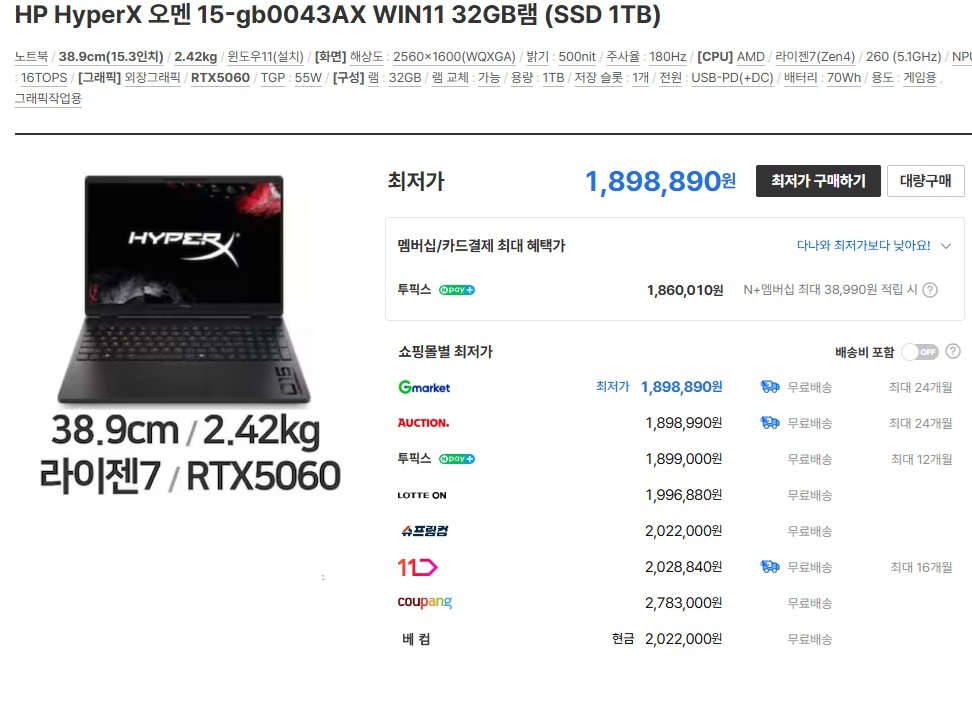
Task: Toggle the 배송비 포함 switch on
Action: pos(920,352)
